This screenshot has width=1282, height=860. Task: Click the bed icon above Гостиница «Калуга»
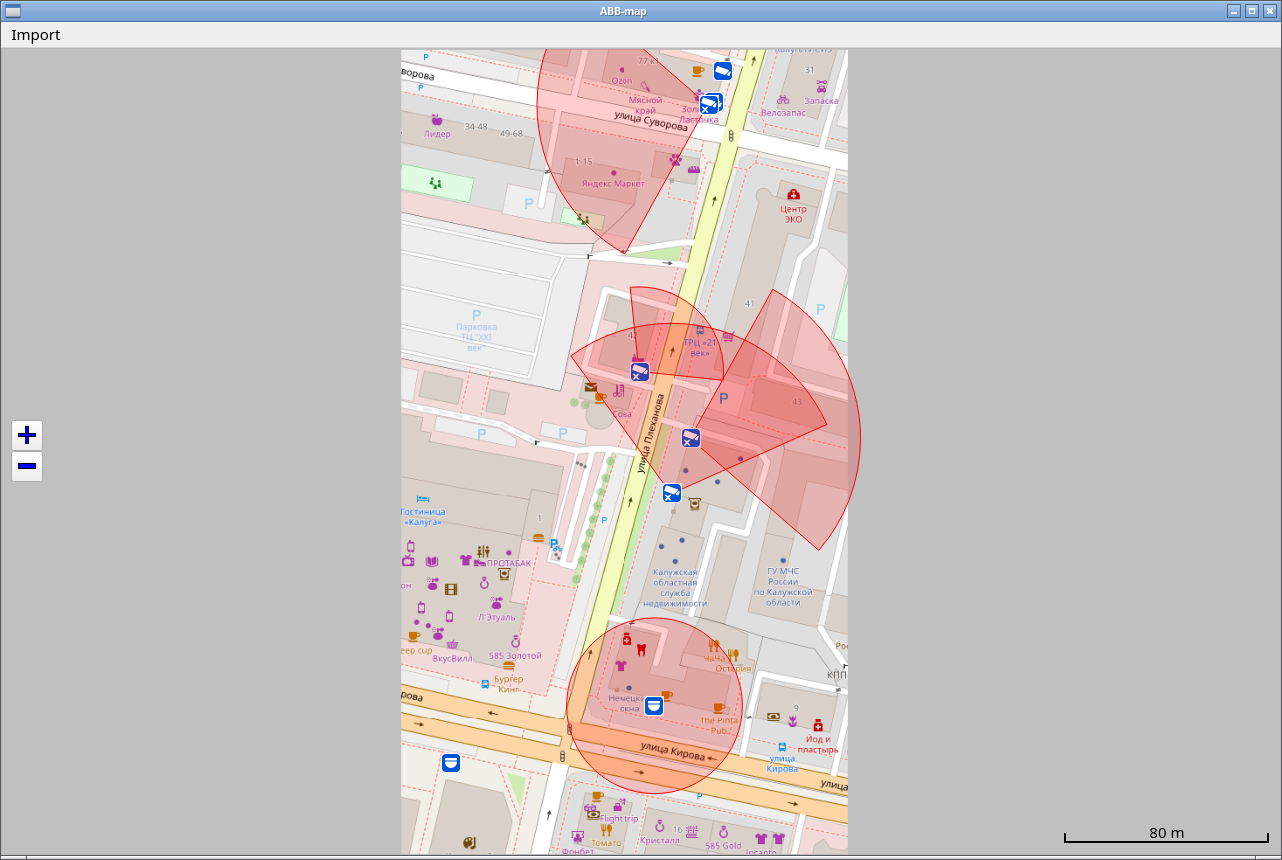pos(422,498)
